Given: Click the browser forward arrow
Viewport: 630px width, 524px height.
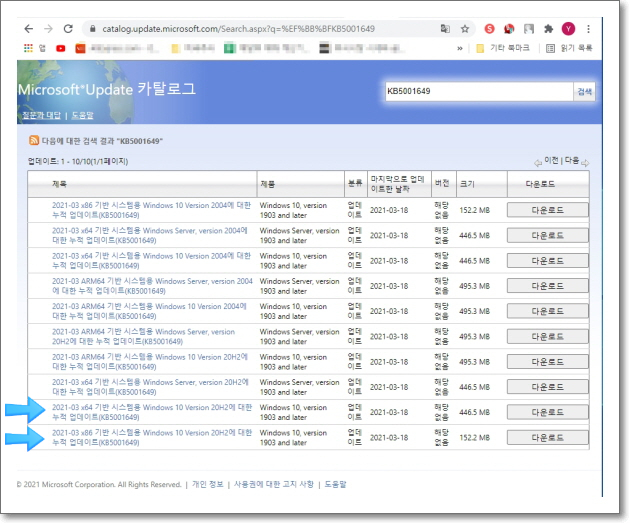Looking at the screenshot, I should pos(48,29).
